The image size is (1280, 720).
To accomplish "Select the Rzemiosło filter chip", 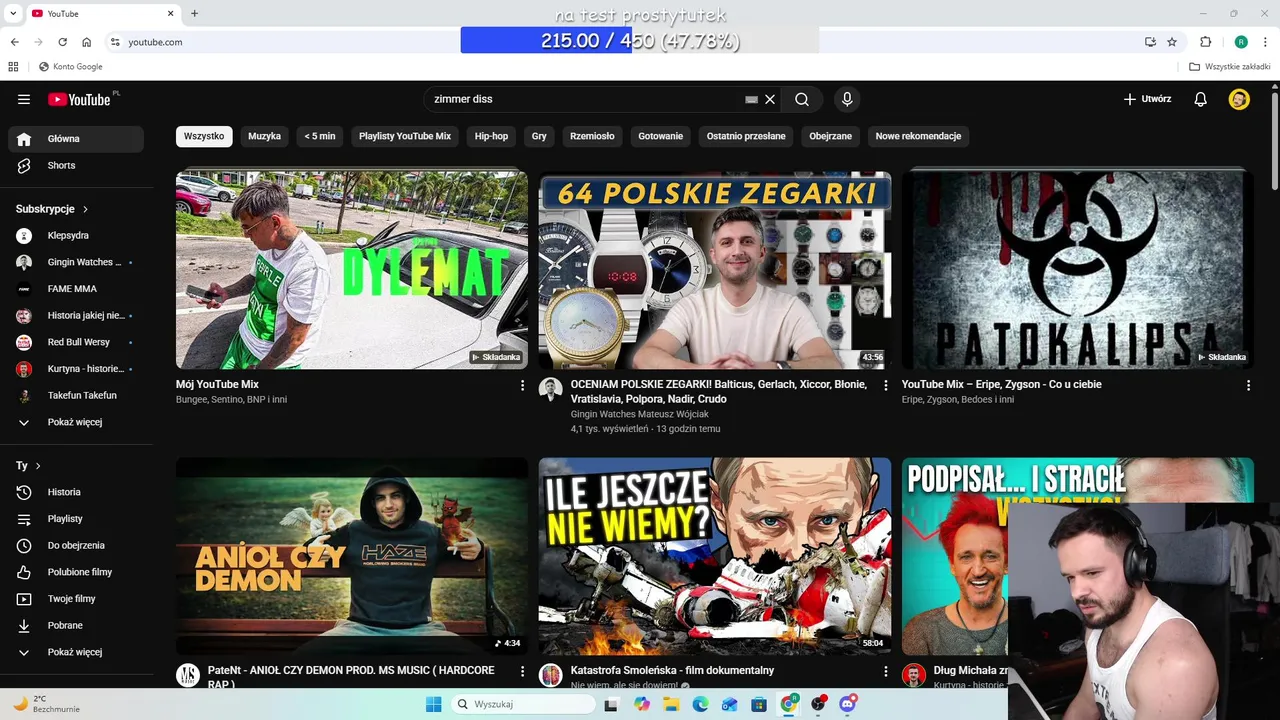I will pos(592,136).
